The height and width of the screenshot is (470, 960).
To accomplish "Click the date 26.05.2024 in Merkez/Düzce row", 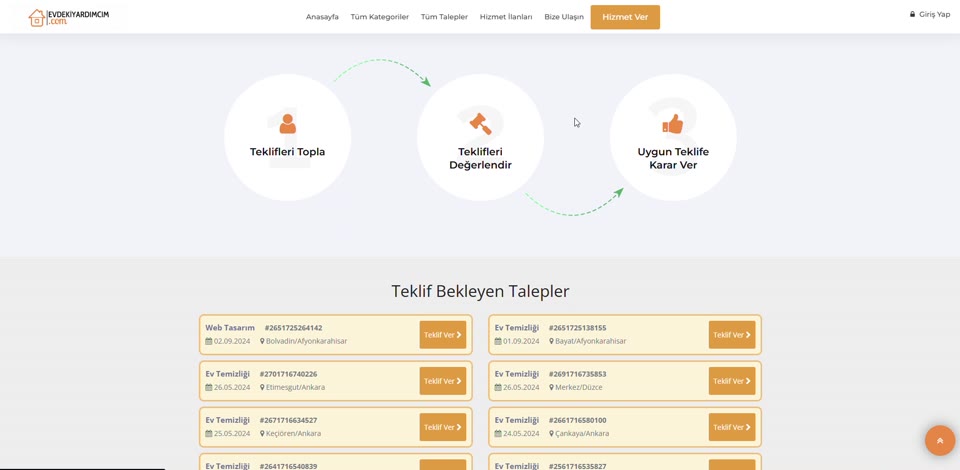I will point(521,387).
